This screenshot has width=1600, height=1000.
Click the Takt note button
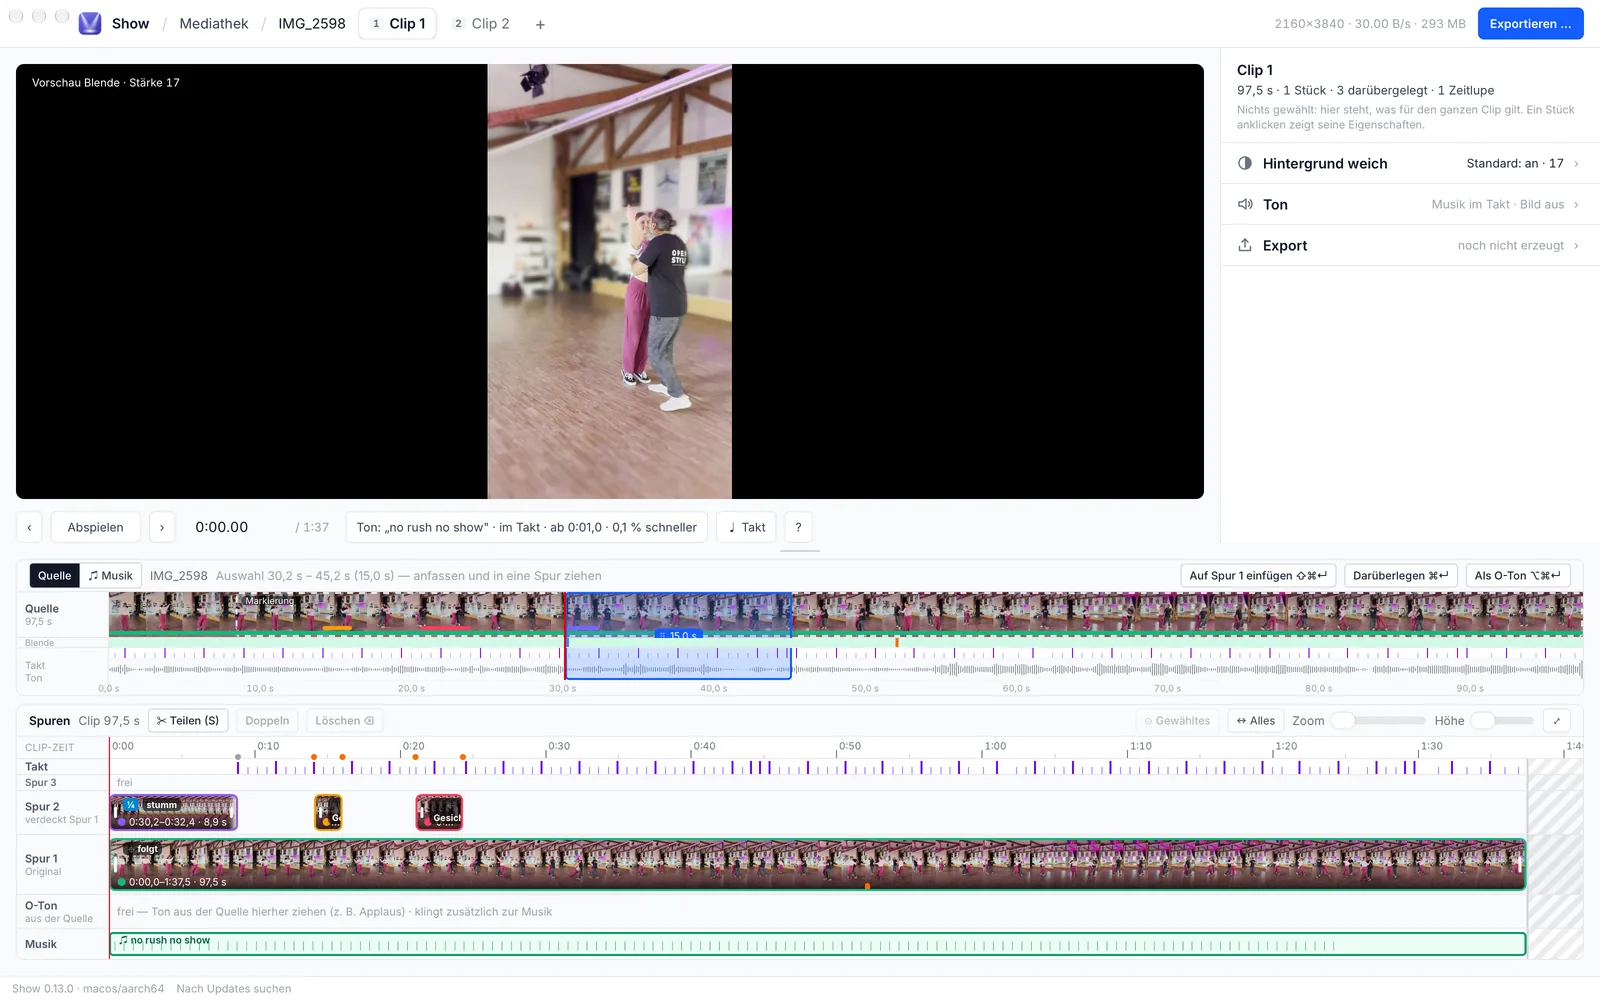(747, 527)
